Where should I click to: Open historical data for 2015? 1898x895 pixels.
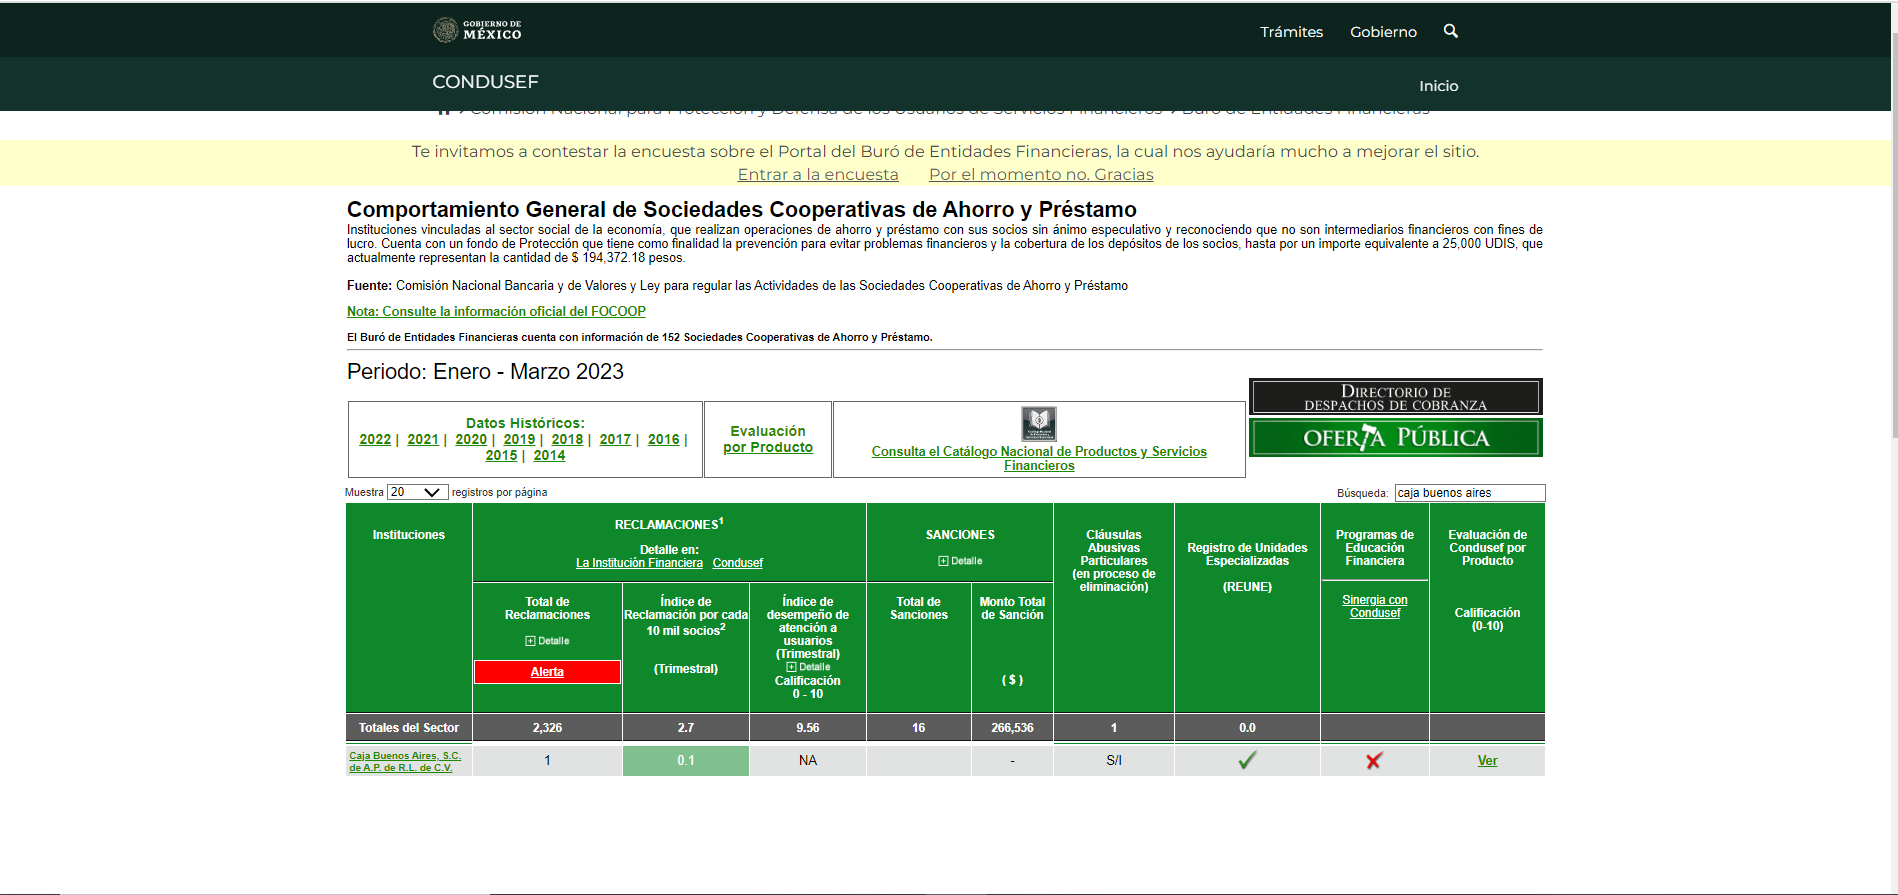(501, 455)
